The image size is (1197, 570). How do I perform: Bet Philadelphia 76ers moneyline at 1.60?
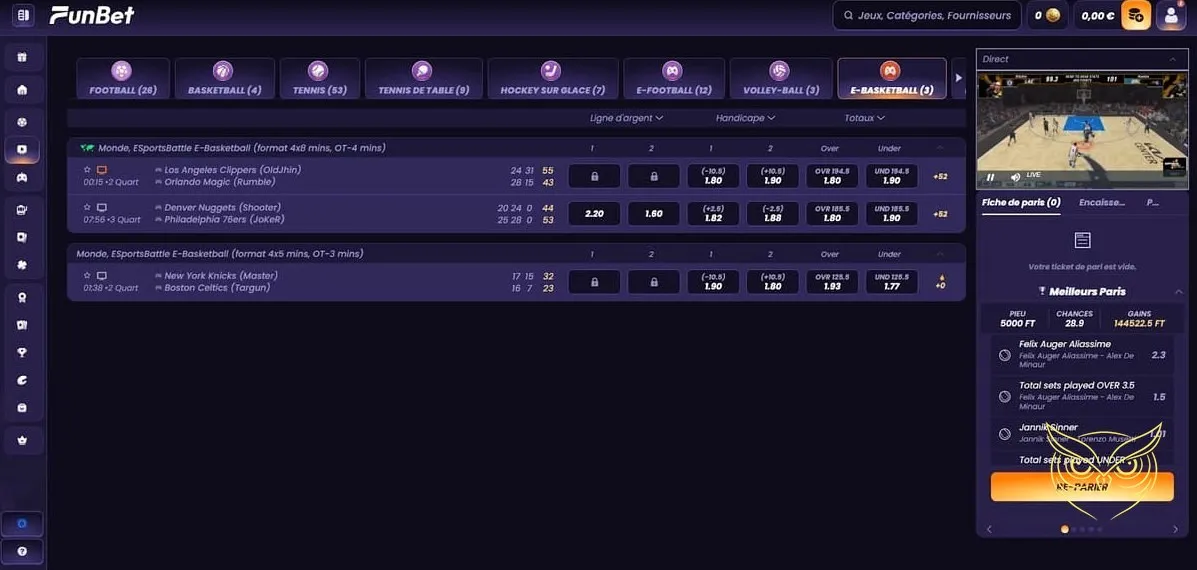tap(653, 214)
